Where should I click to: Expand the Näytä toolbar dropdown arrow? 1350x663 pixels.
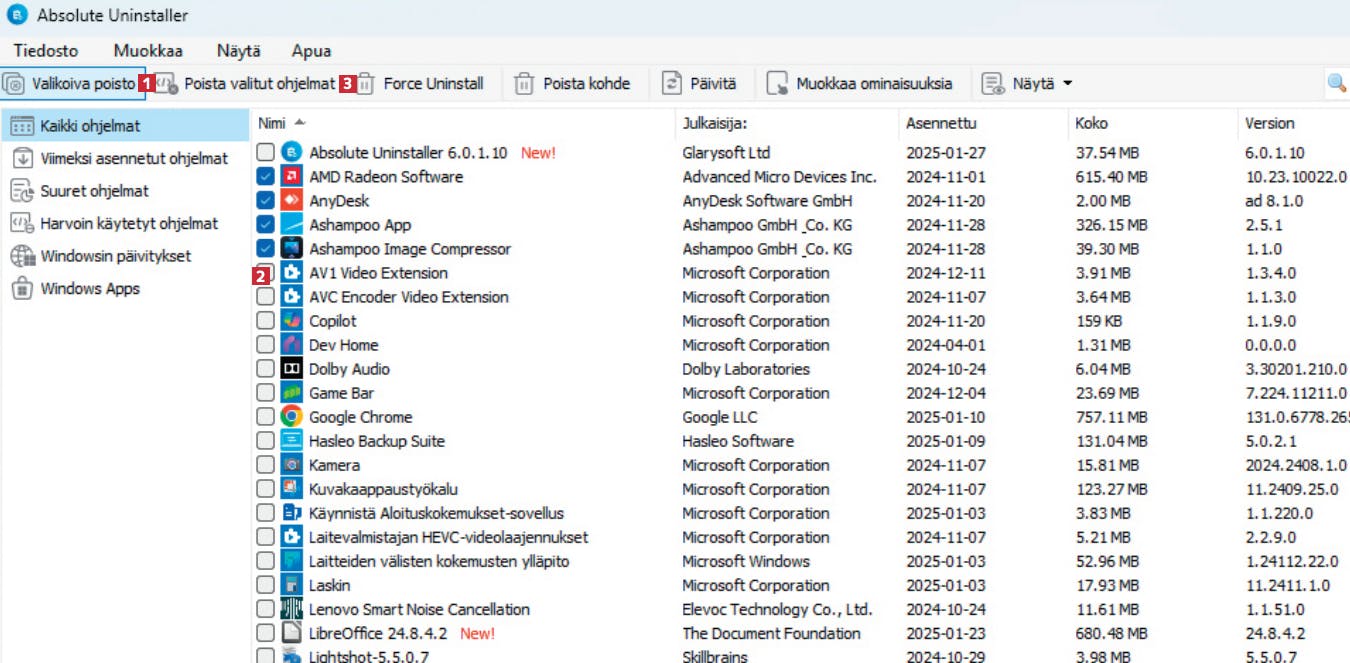(1067, 84)
